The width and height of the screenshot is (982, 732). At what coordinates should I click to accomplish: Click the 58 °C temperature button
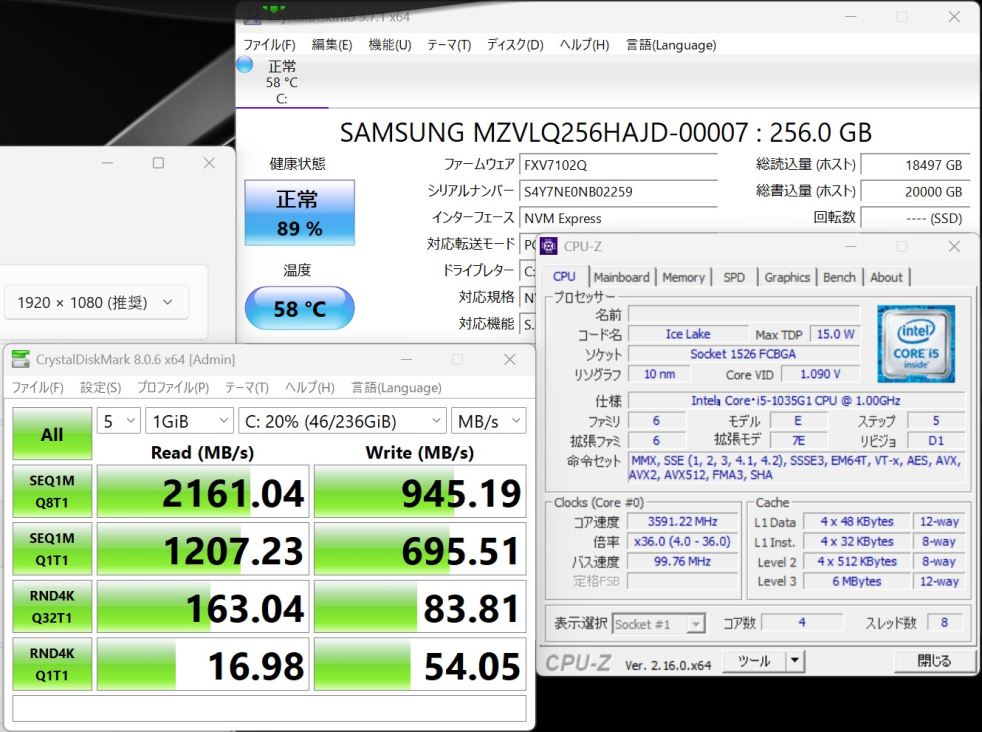tap(299, 308)
